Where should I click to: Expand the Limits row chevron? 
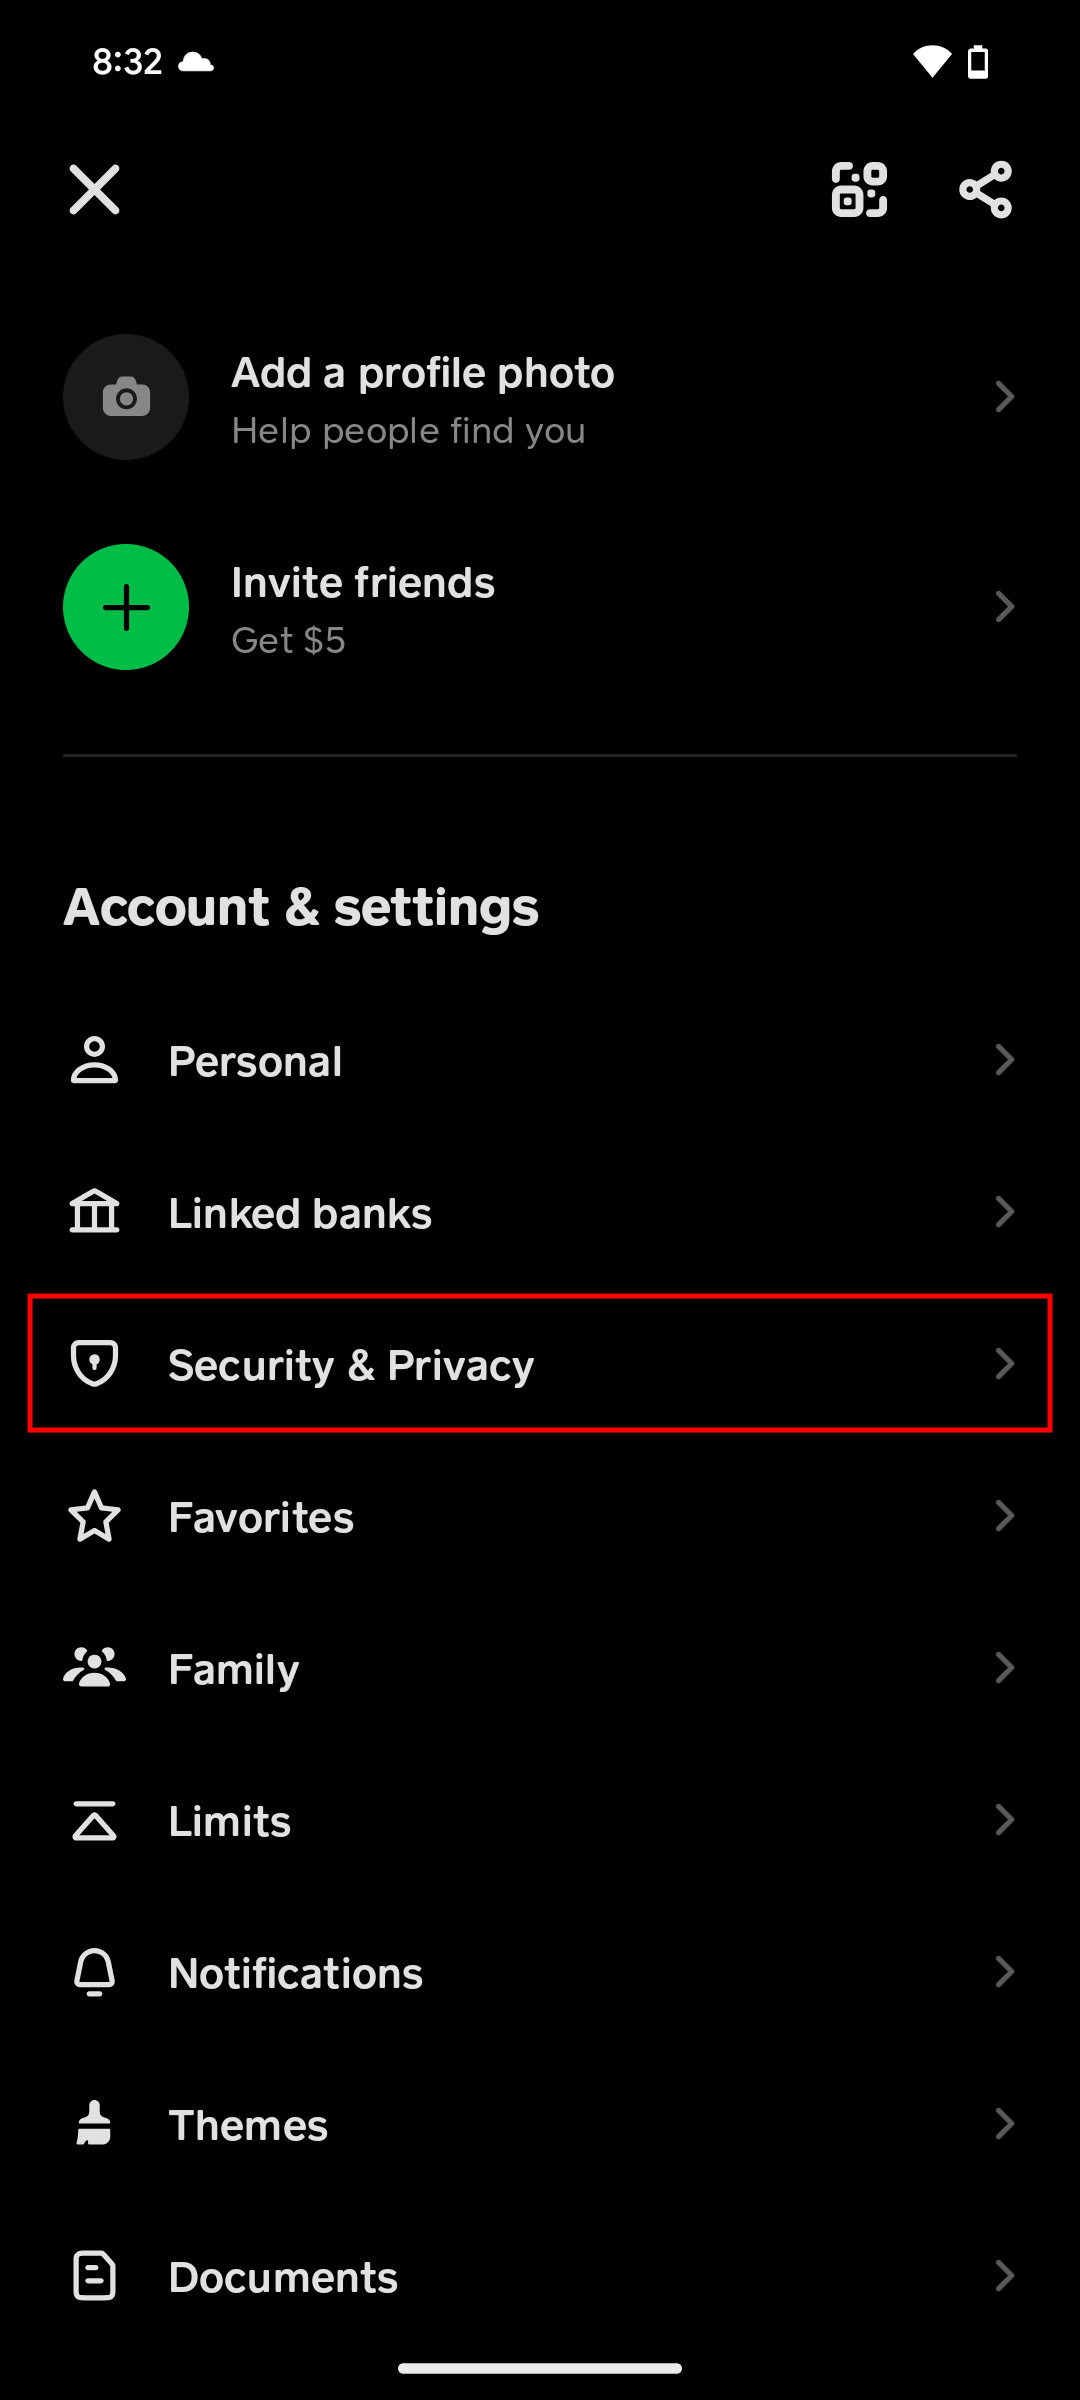point(1004,1820)
